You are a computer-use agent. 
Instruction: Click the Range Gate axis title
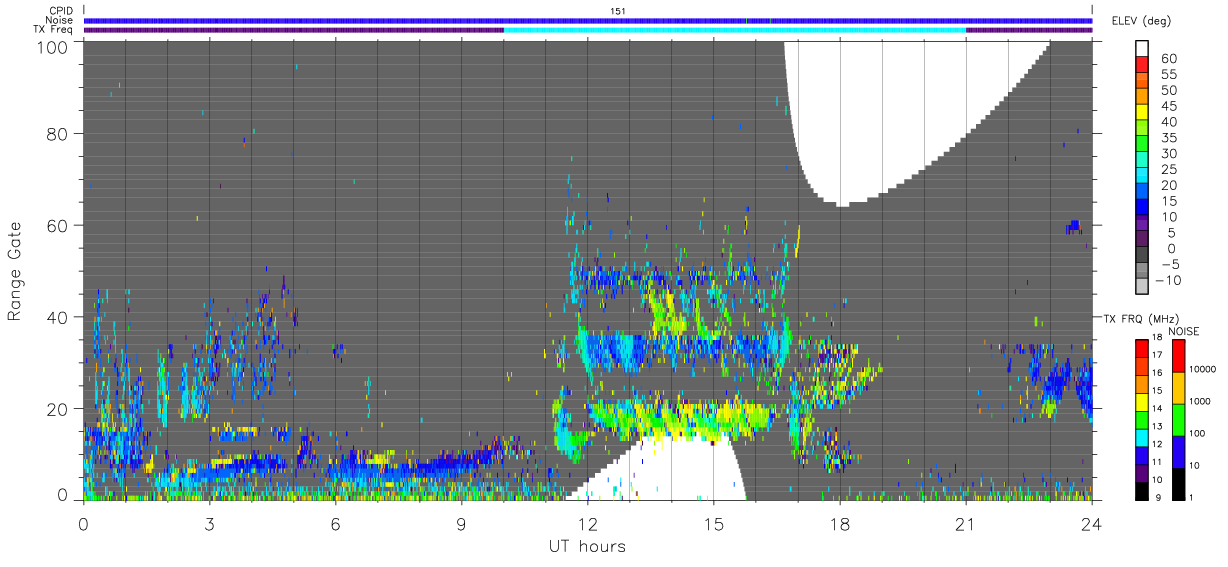(15, 271)
